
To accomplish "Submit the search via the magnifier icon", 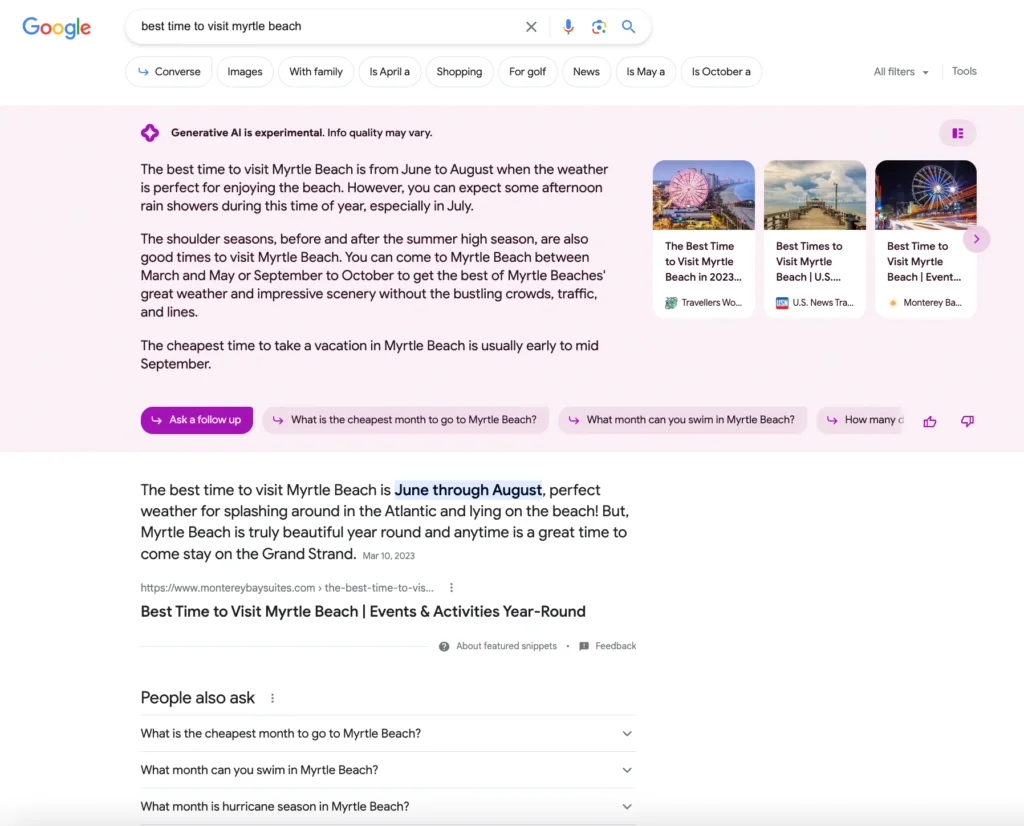I will (628, 27).
